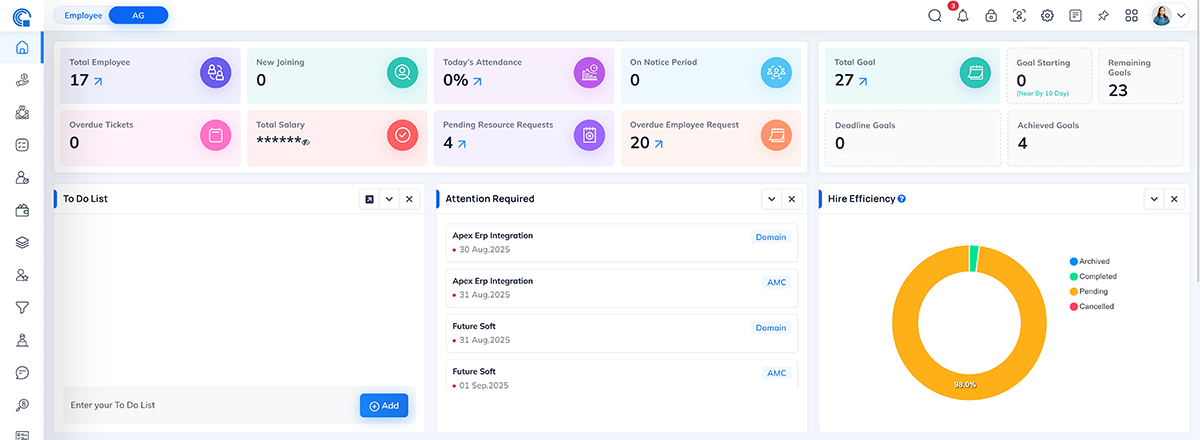
Task: Open the user profile dropdown
Action: point(1168,16)
